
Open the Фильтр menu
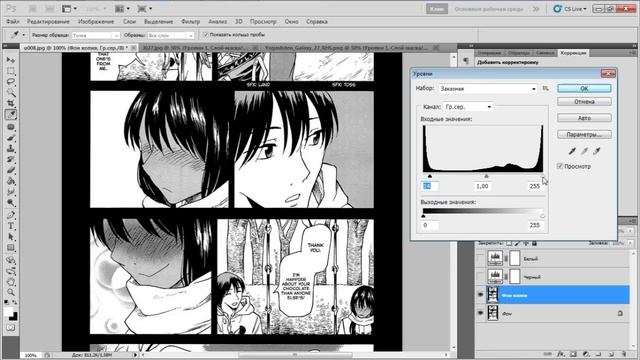tap(191, 22)
